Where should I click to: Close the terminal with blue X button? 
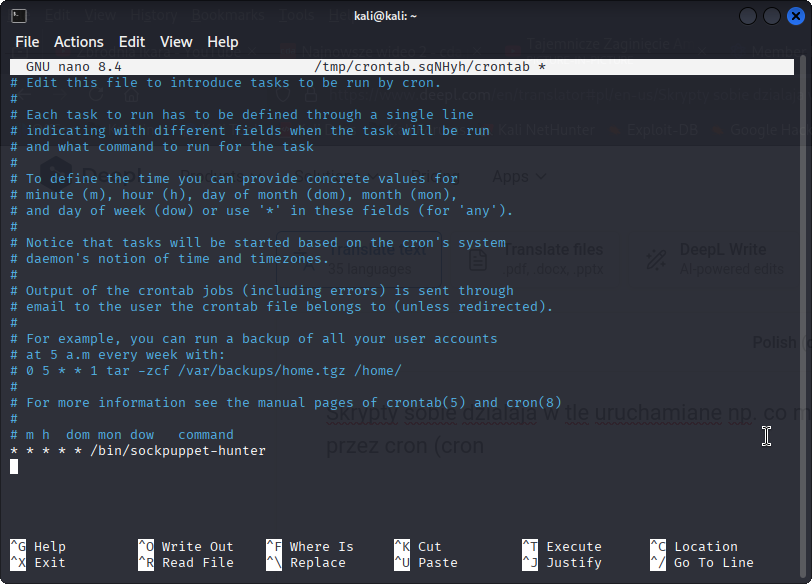click(x=794, y=16)
